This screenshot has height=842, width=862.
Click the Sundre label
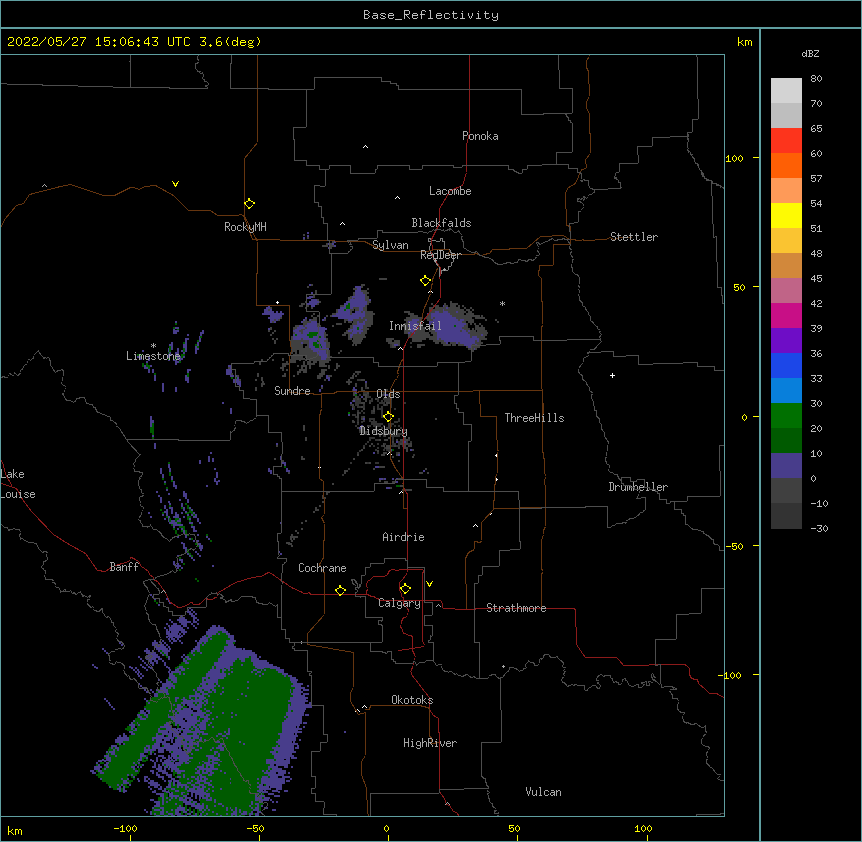pos(292,391)
